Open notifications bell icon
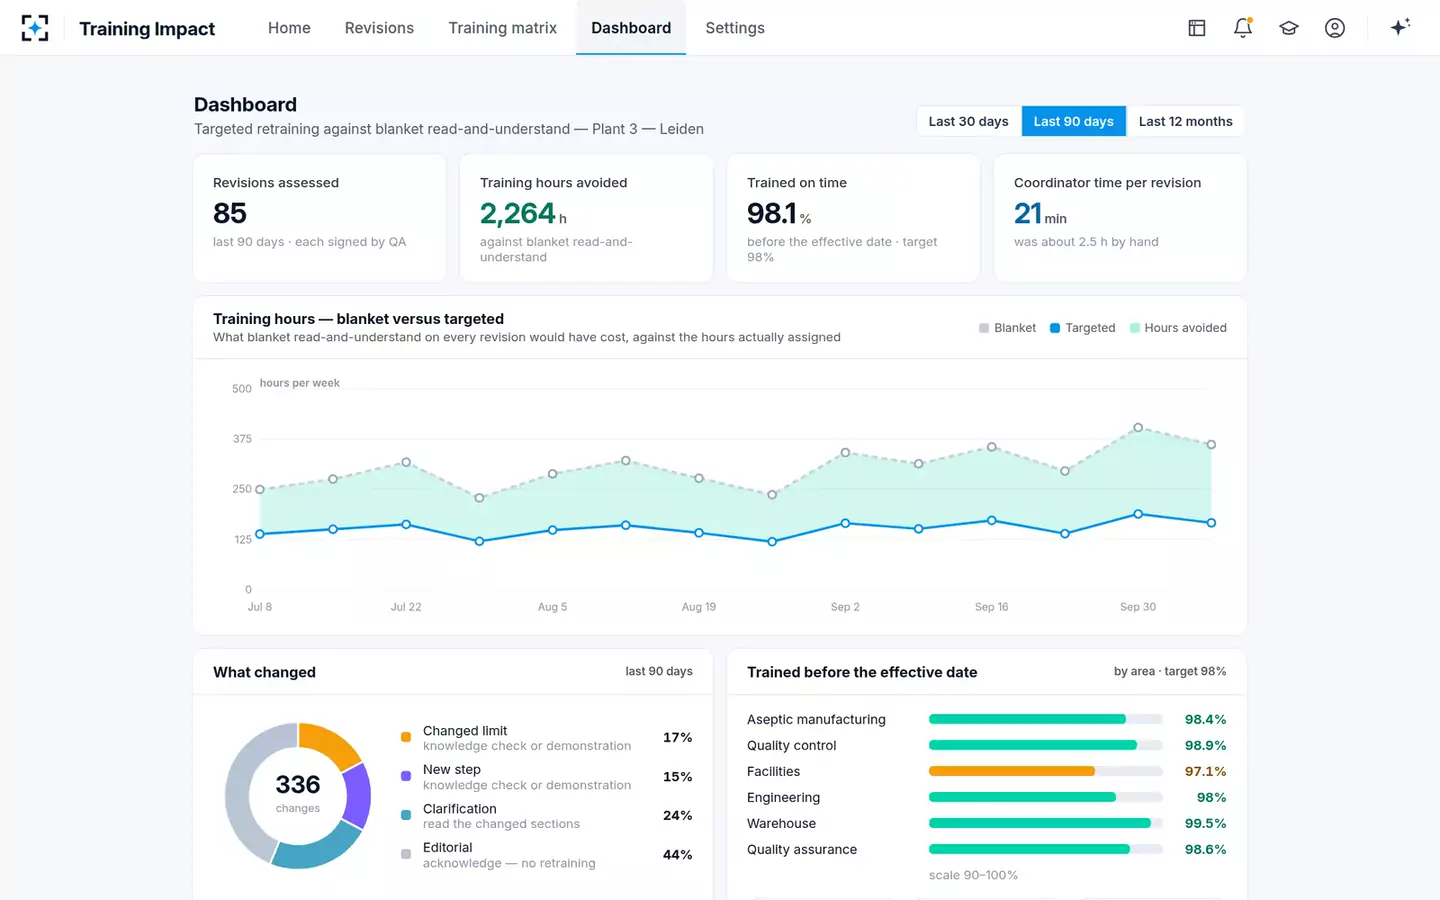 (x=1243, y=28)
